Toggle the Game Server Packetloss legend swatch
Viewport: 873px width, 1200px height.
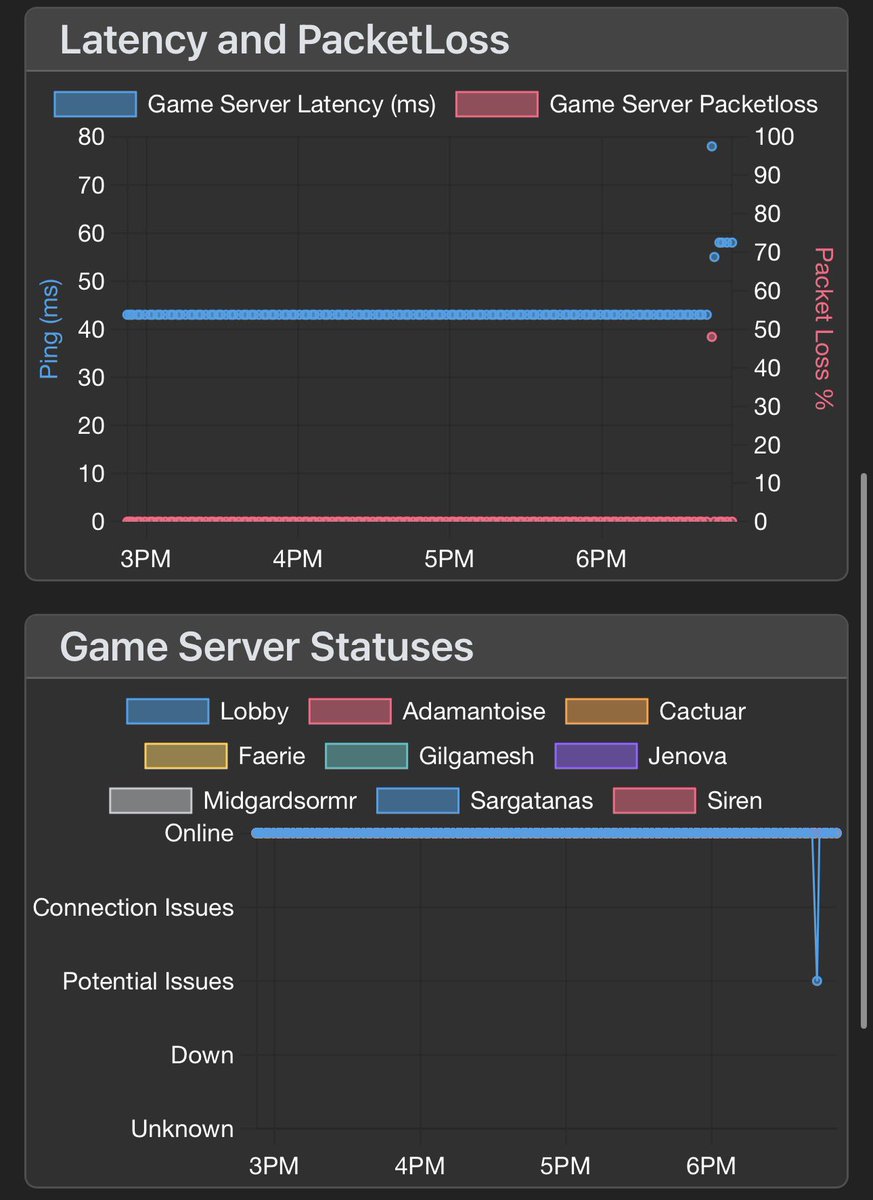click(497, 103)
